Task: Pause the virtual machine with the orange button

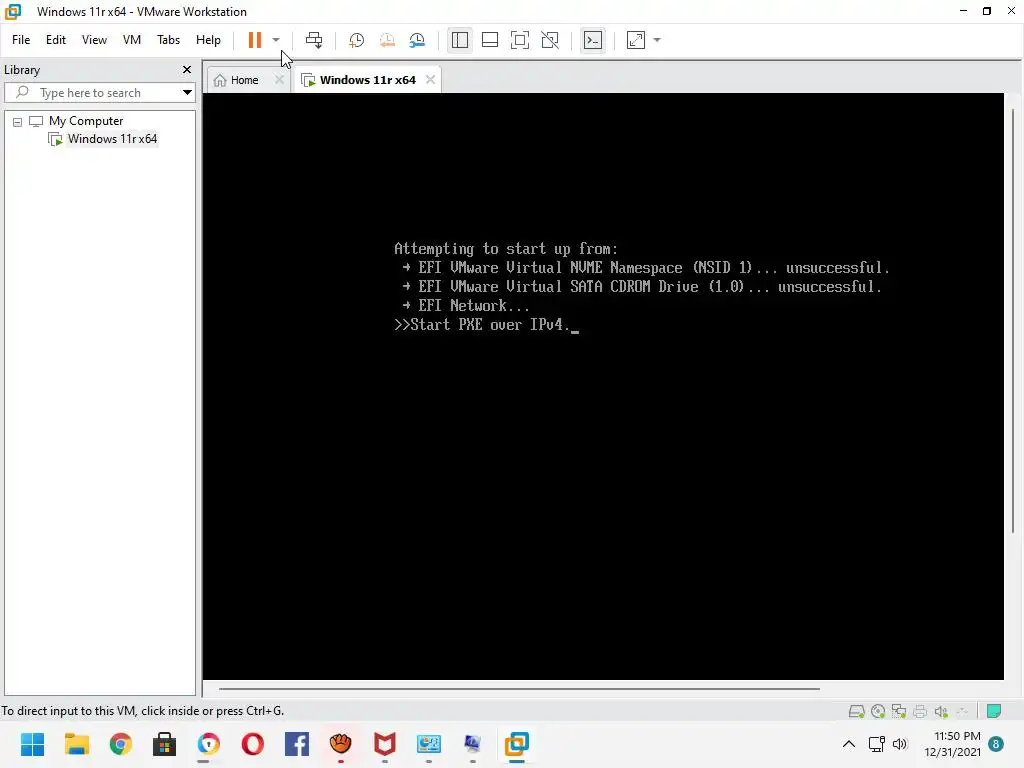Action: click(255, 40)
